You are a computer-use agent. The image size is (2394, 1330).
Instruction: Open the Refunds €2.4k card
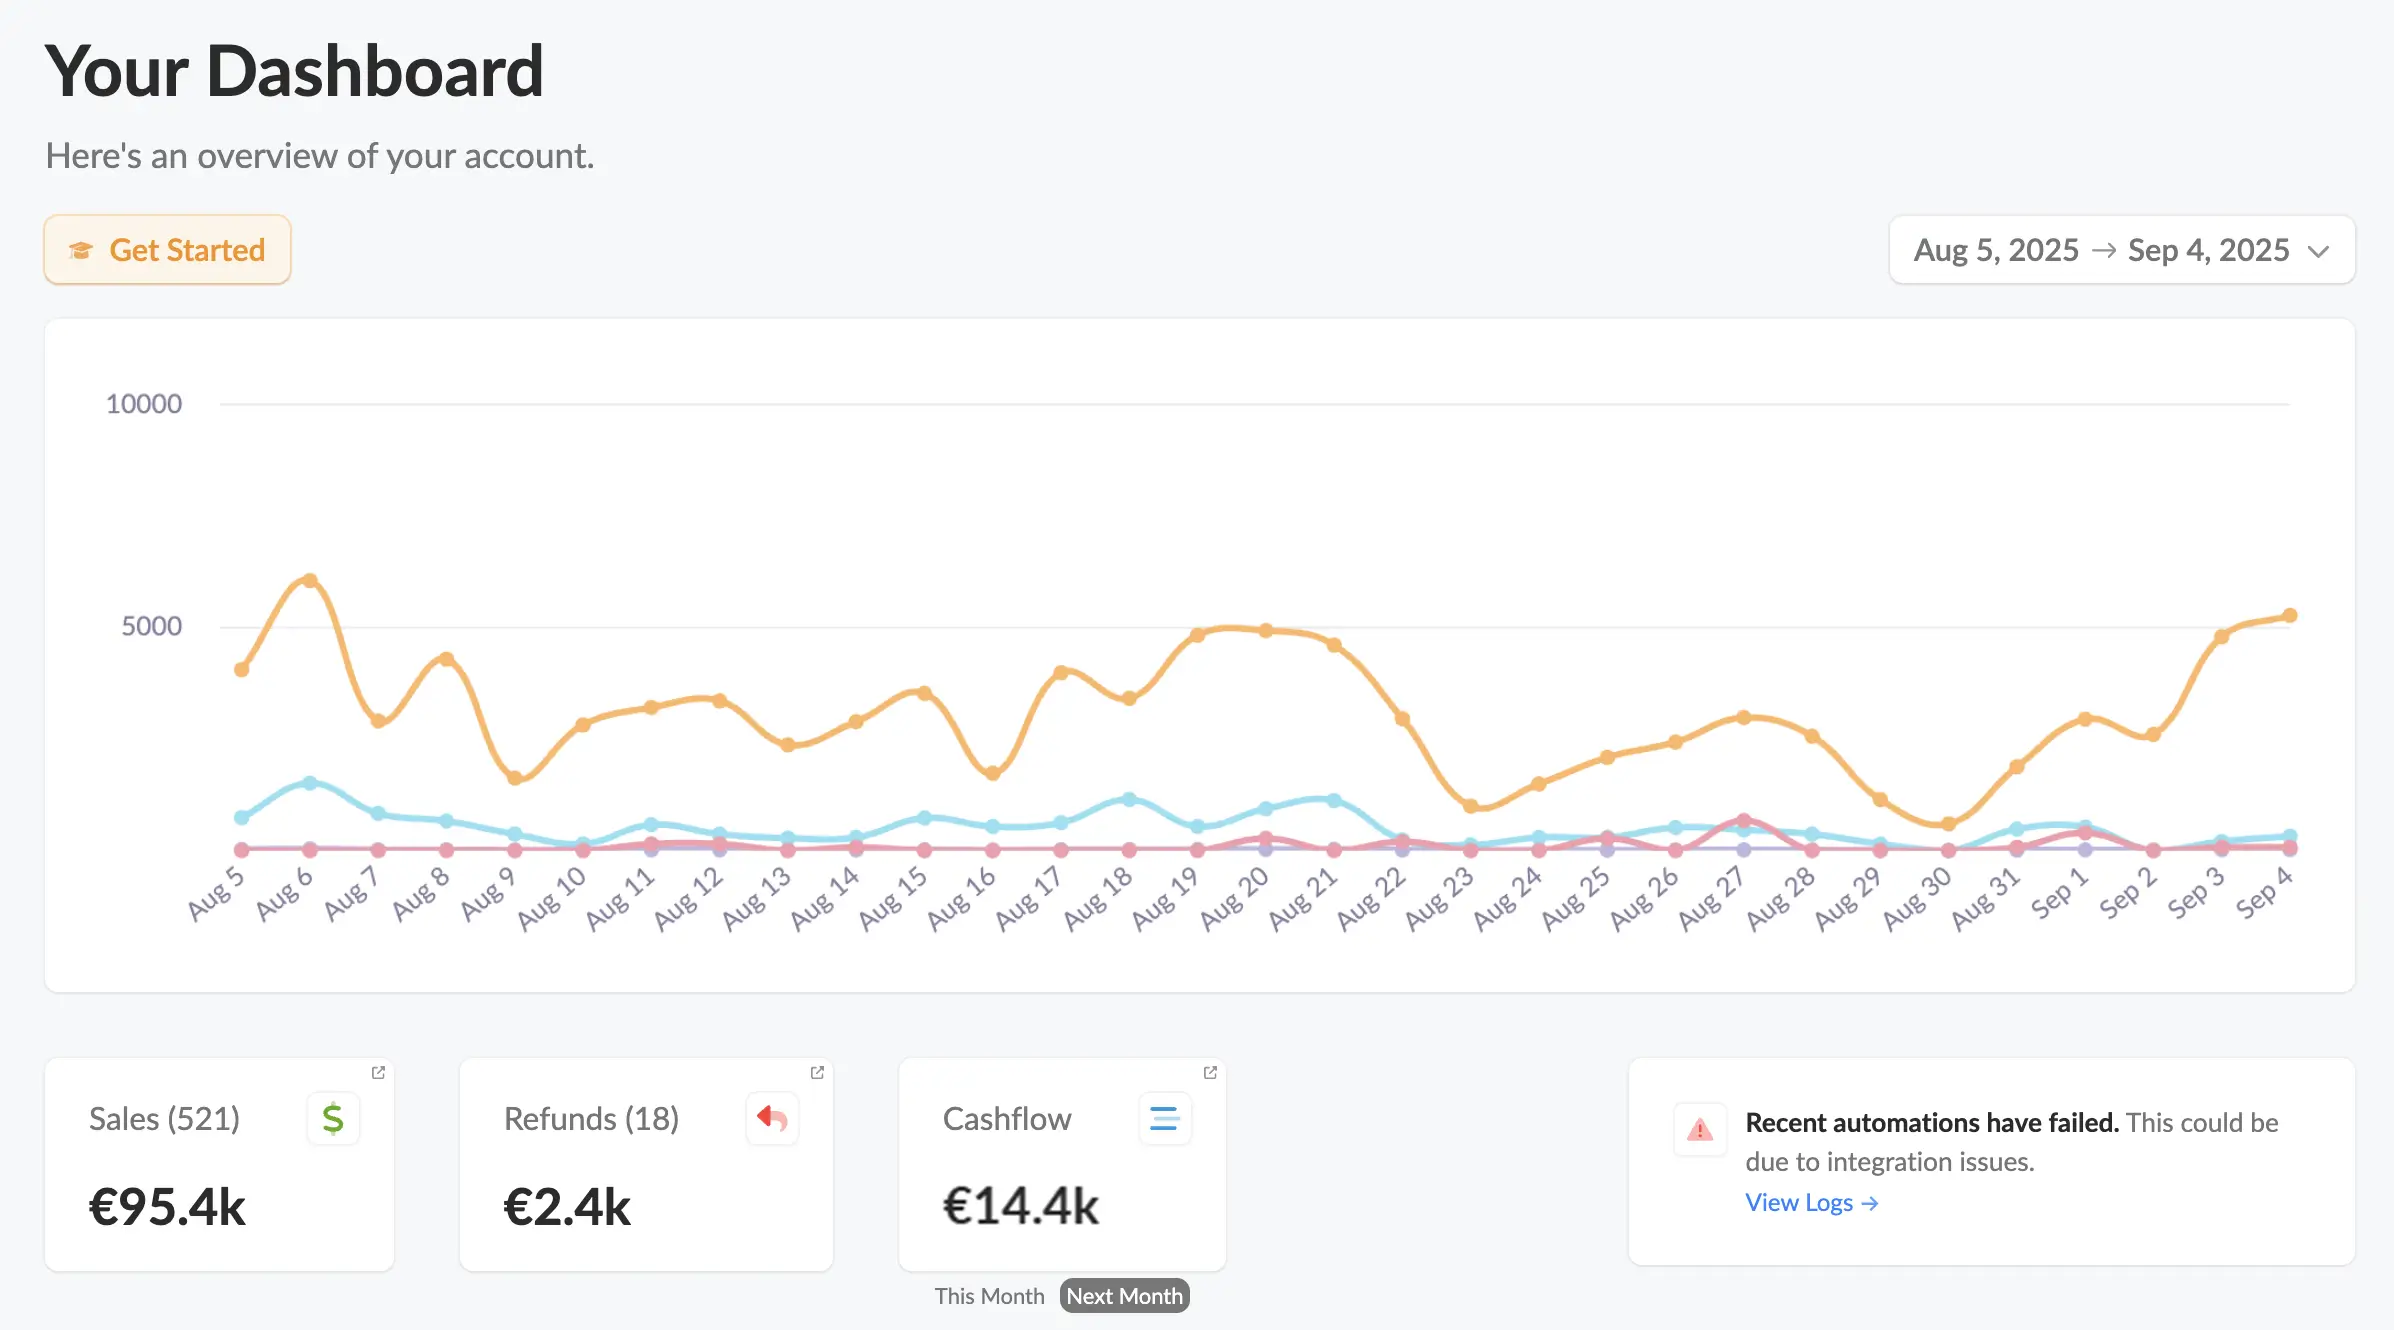[567, 1206]
